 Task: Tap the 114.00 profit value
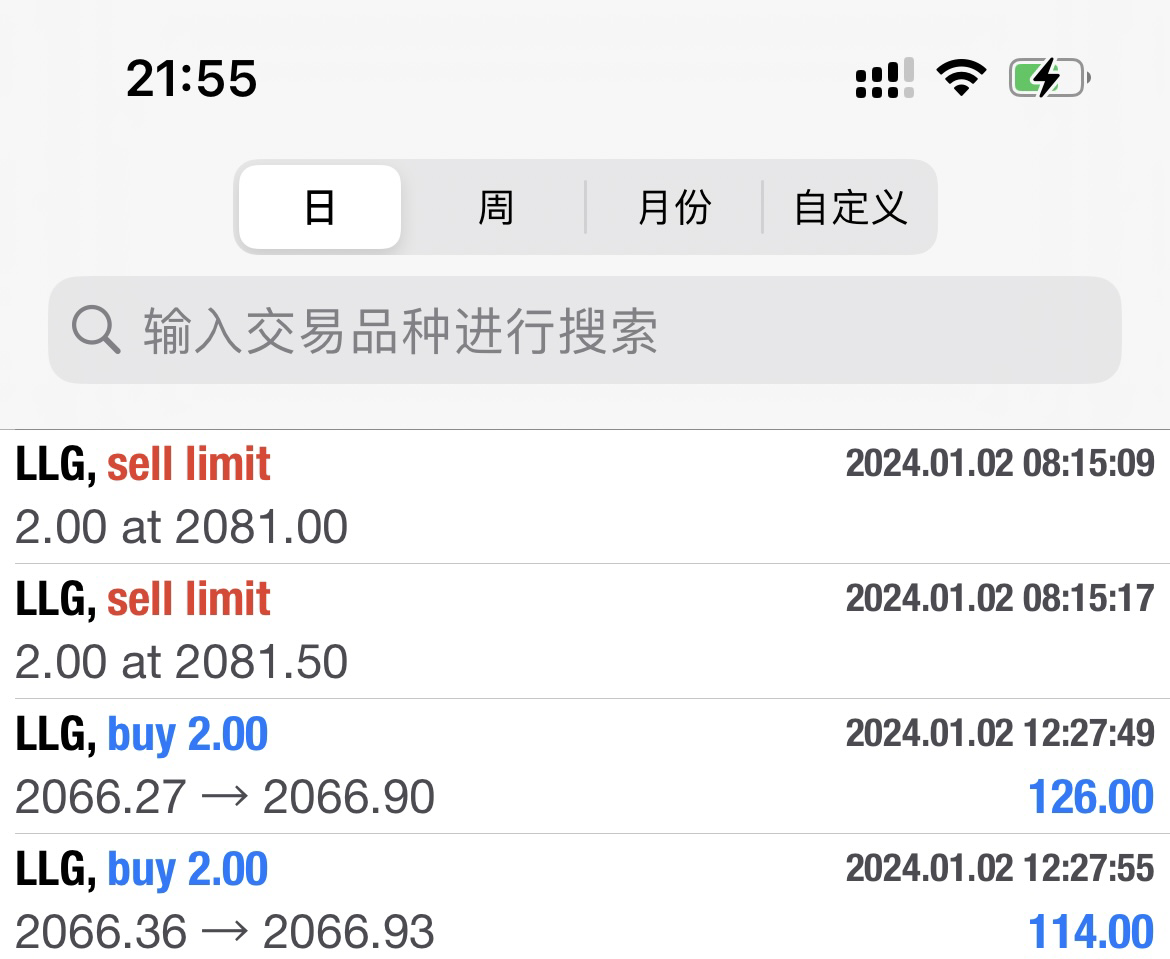1091,931
